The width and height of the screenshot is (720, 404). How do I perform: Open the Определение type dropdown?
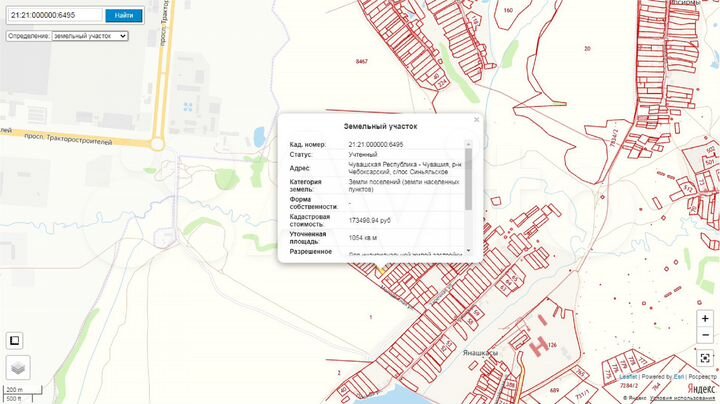coord(89,36)
